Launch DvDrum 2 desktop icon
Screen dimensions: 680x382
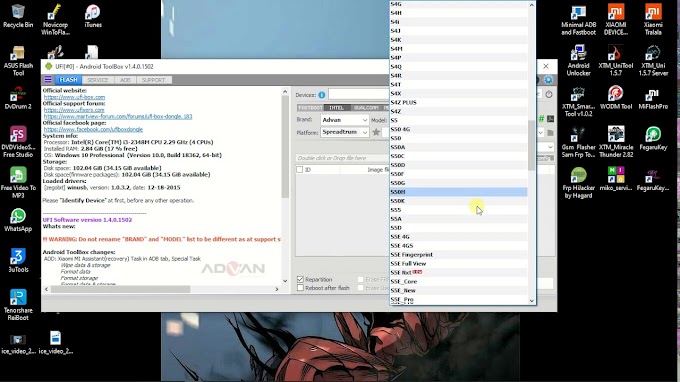(18, 98)
